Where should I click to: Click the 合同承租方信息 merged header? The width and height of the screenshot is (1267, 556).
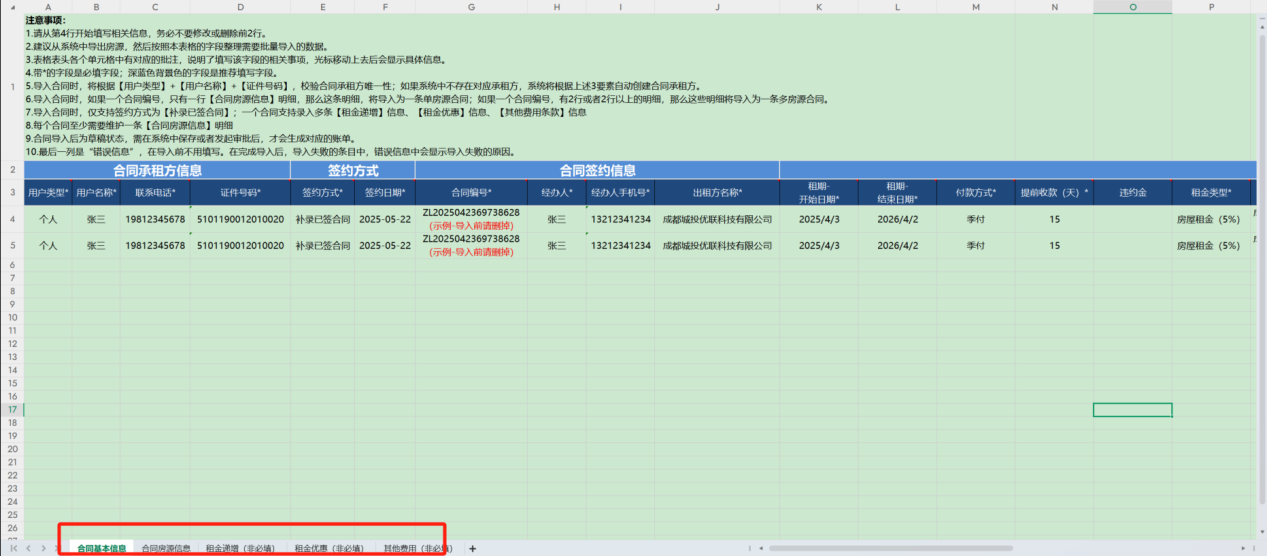click(x=157, y=170)
